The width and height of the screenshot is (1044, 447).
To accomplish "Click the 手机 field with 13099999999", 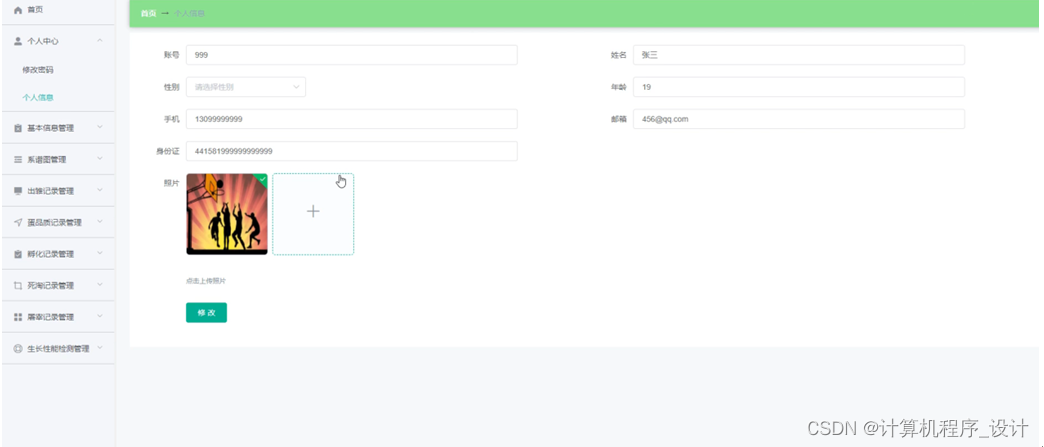I will (x=352, y=119).
